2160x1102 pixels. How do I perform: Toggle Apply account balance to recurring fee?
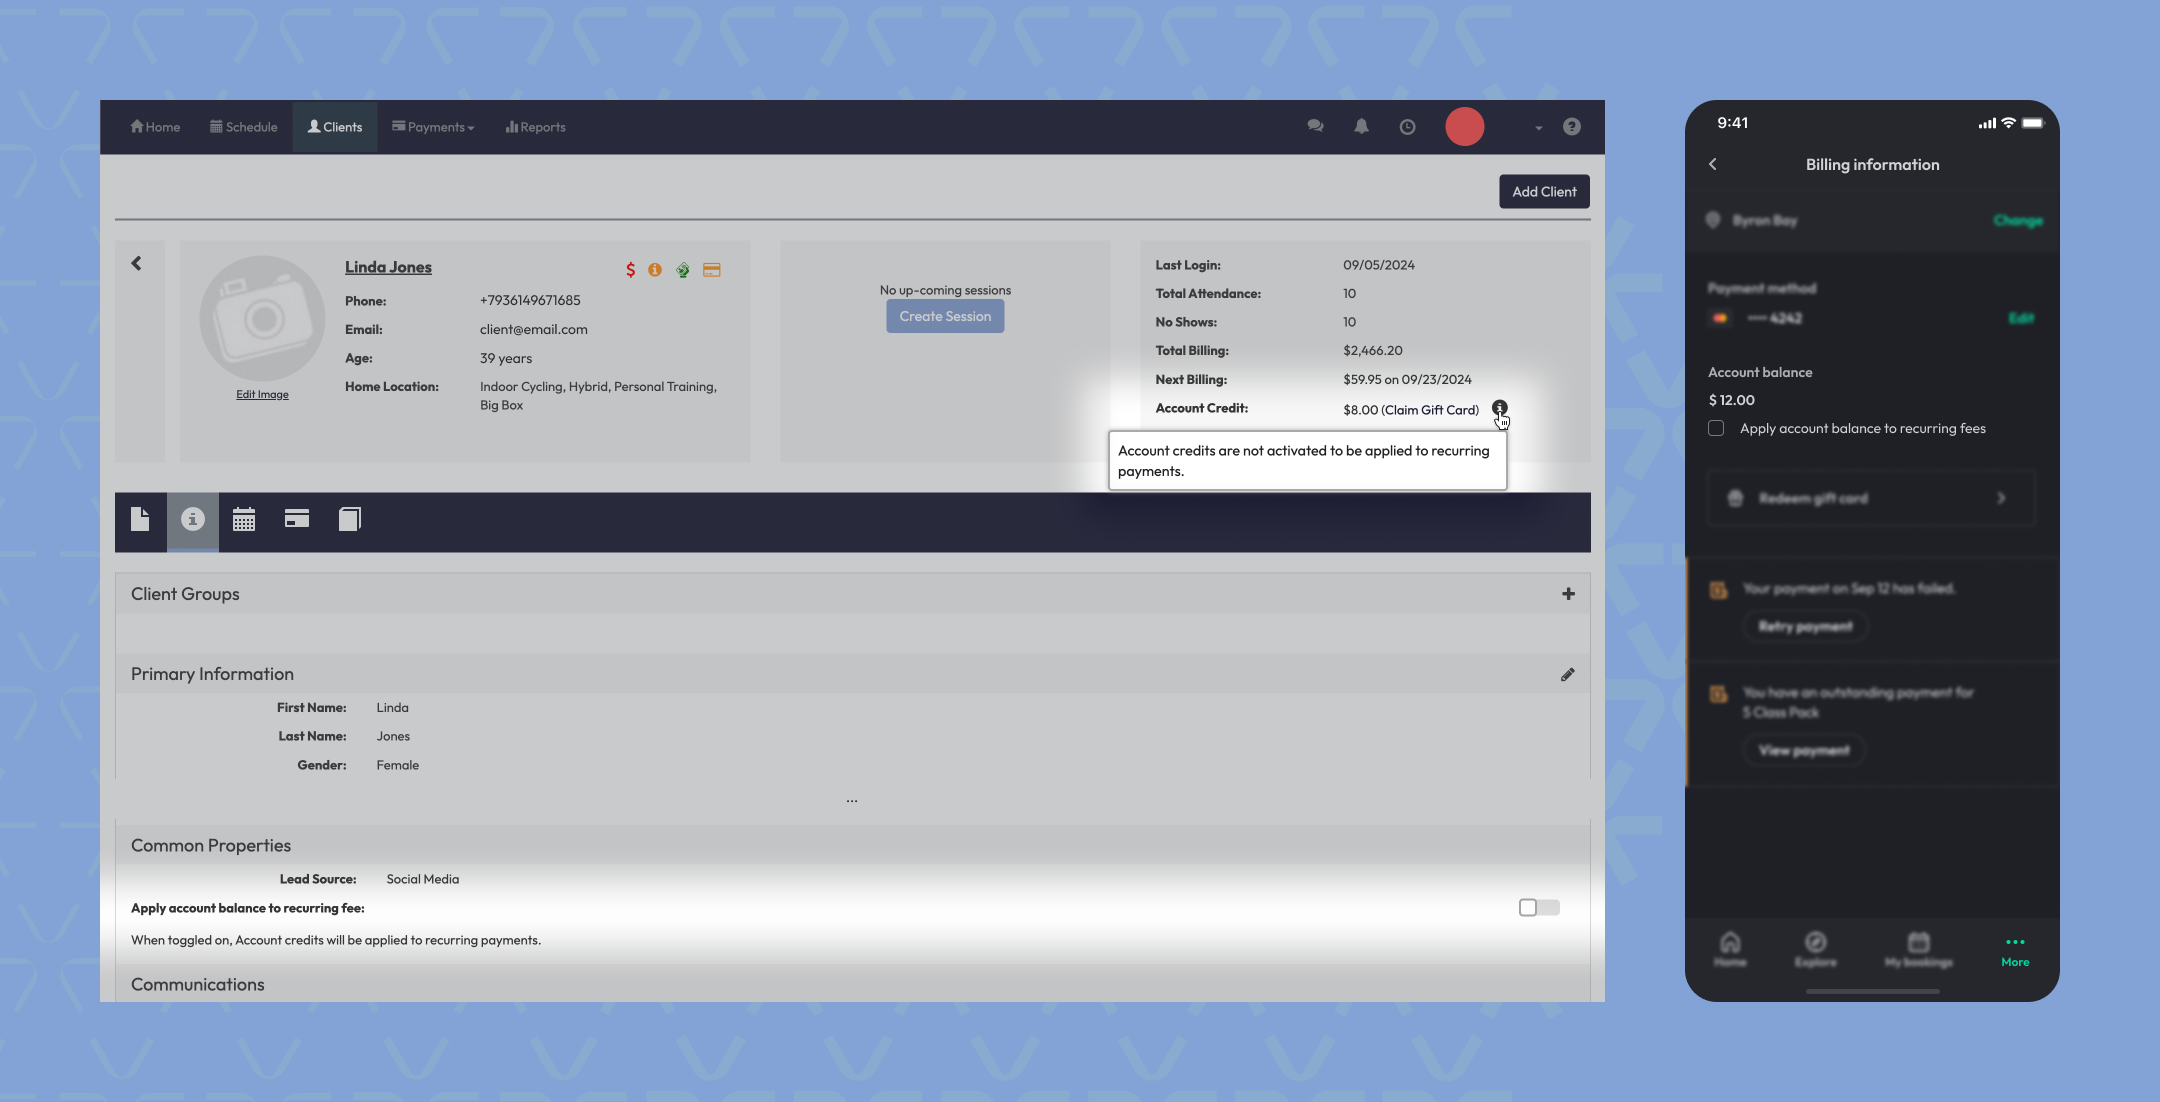tap(1538, 908)
